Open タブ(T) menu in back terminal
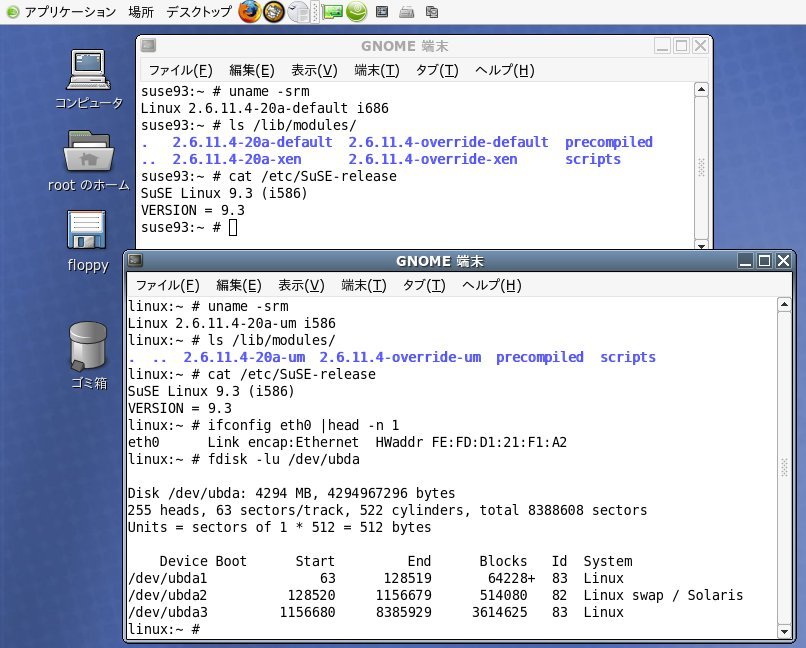806x648 pixels. pos(437,70)
